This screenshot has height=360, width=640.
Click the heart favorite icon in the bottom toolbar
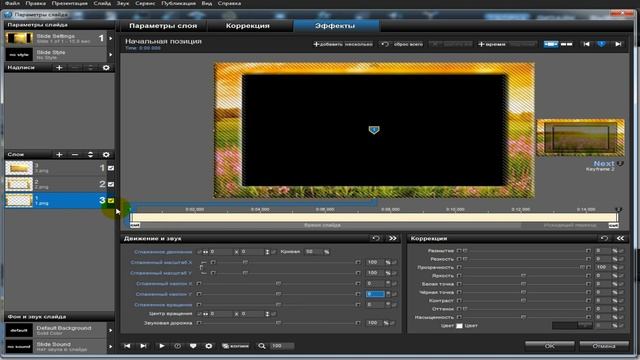click(x=193, y=346)
